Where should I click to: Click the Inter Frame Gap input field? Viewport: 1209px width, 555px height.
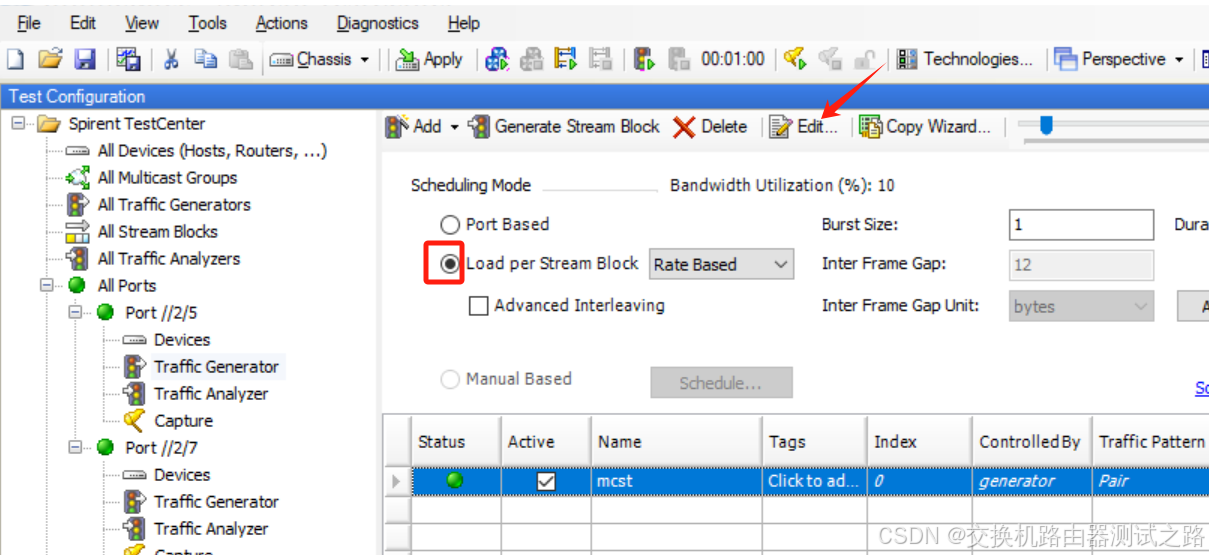(x=1081, y=265)
